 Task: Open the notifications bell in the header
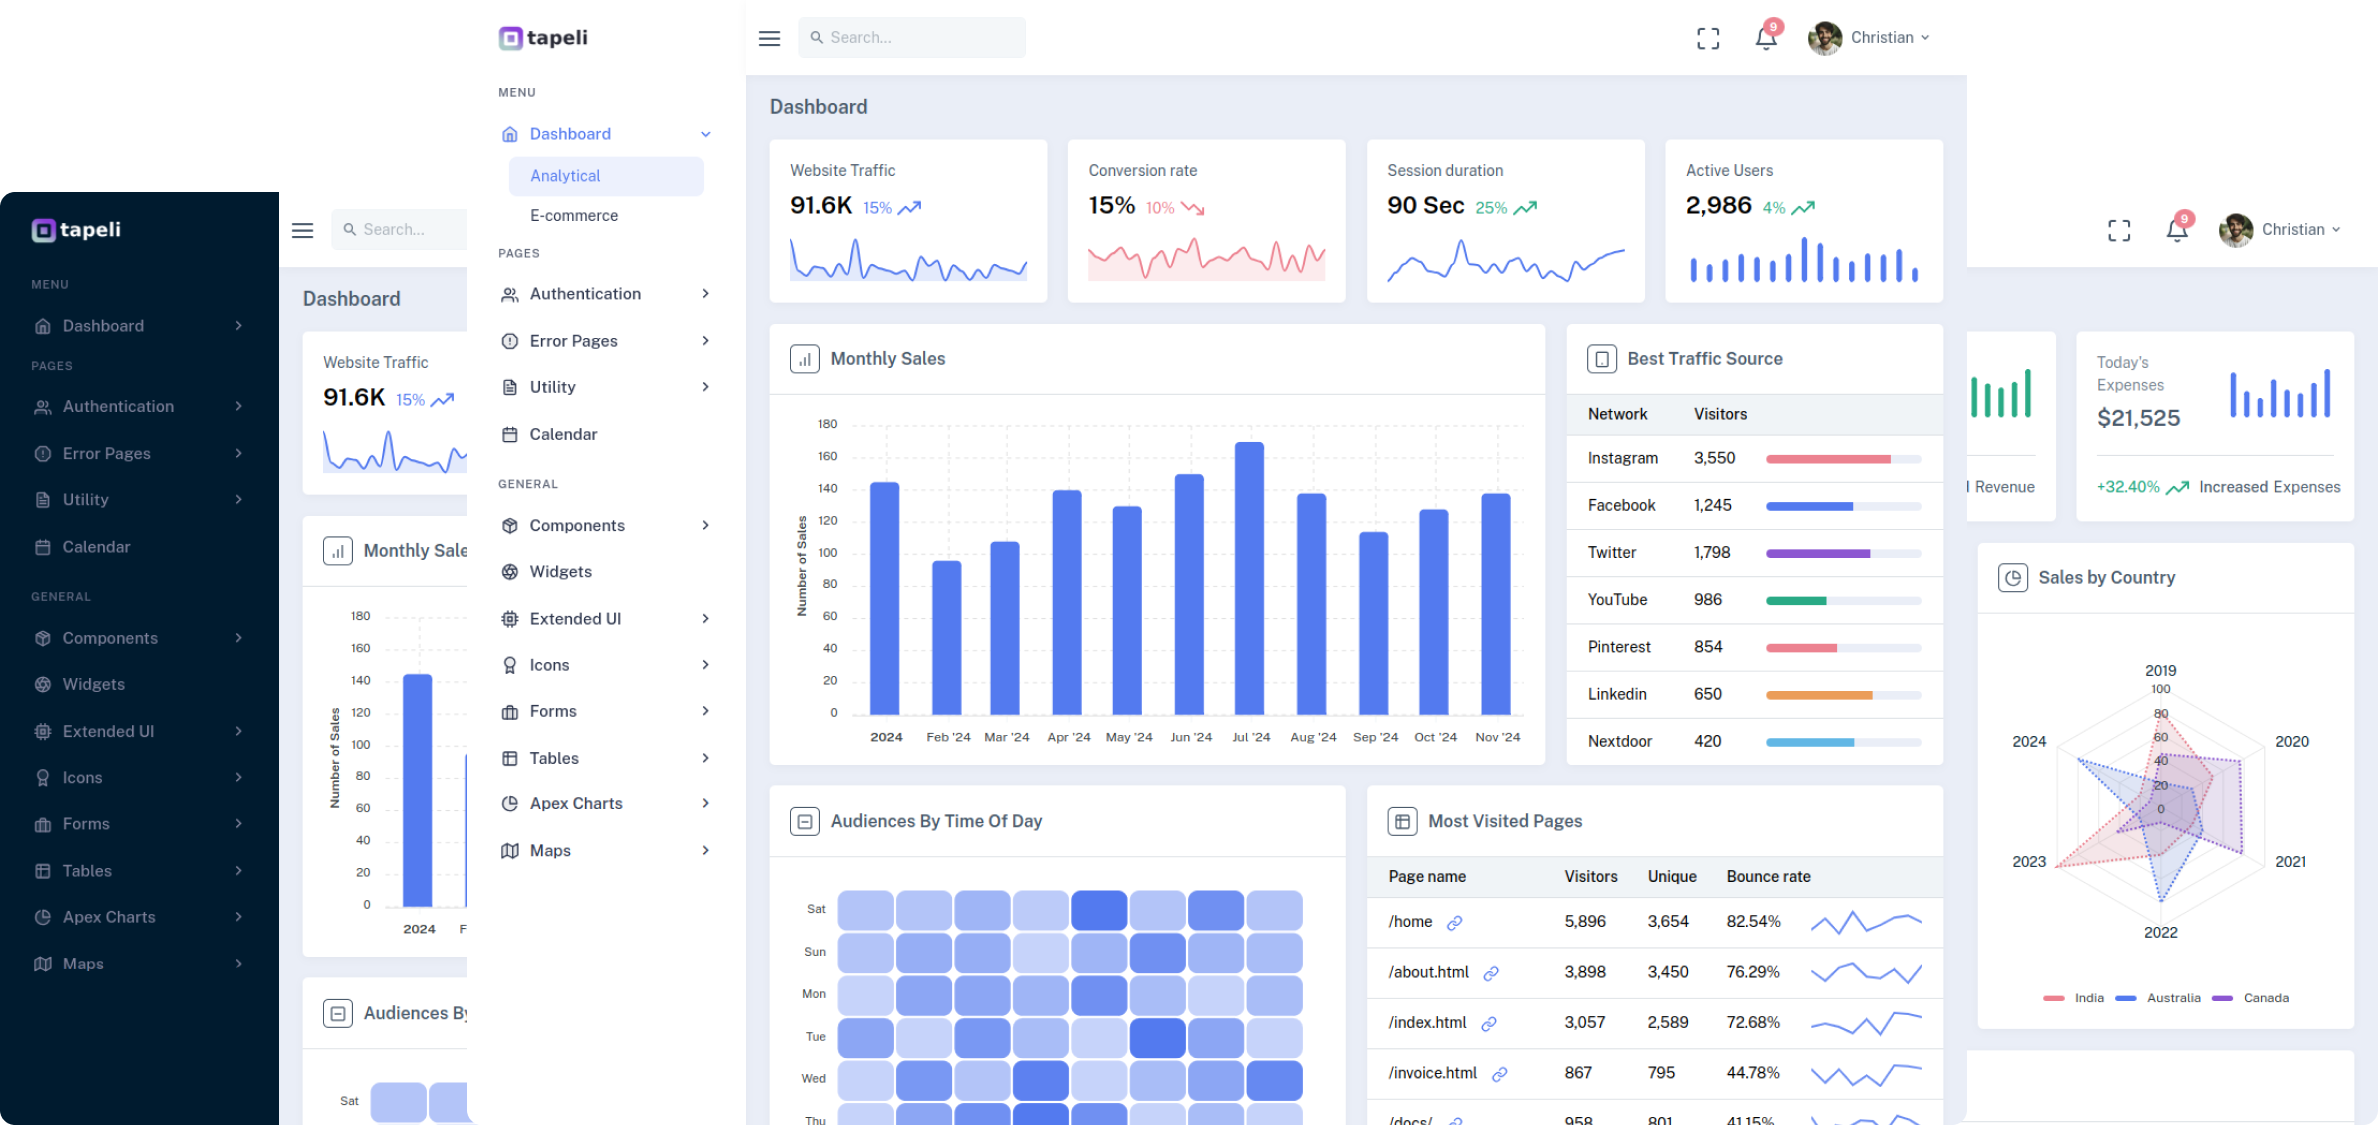(x=1766, y=37)
